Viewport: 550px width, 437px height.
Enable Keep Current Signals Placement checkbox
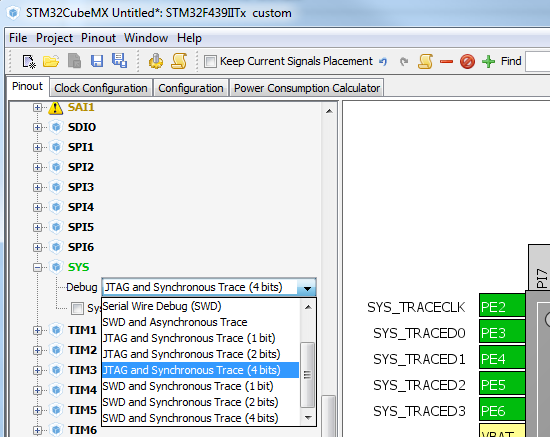[x=210, y=61]
